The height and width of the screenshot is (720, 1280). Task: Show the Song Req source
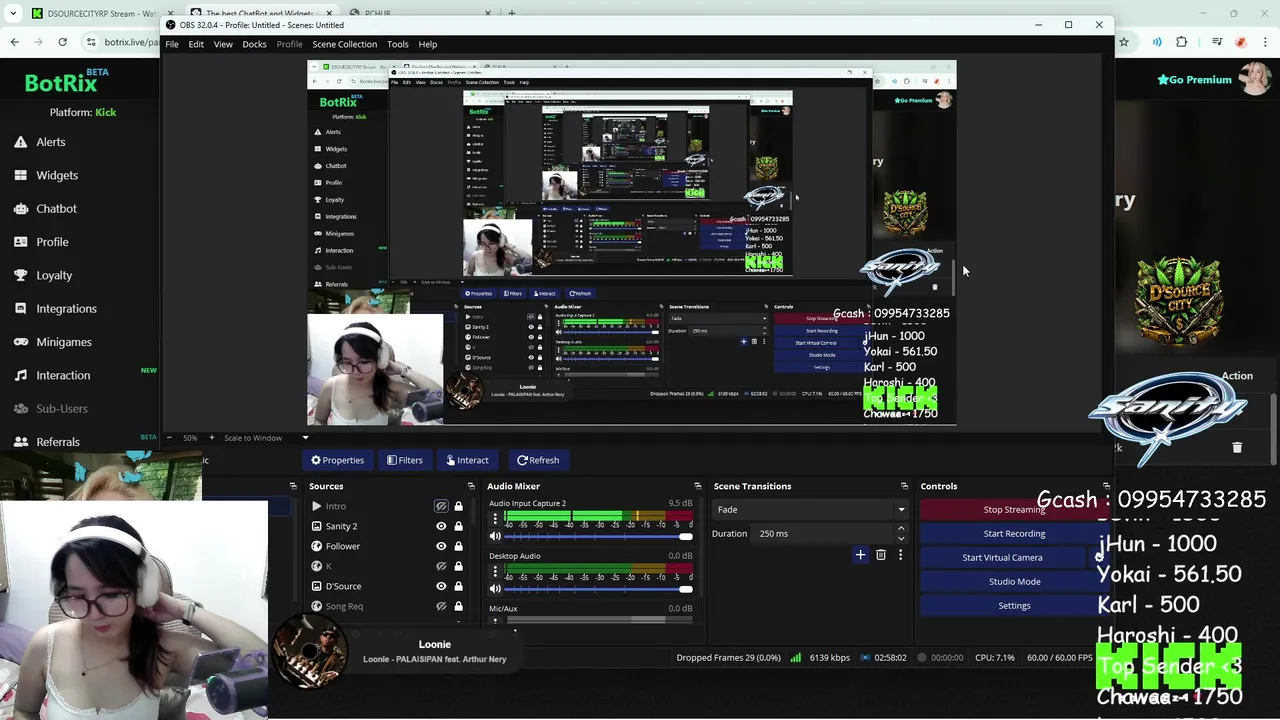[x=441, y=606]
